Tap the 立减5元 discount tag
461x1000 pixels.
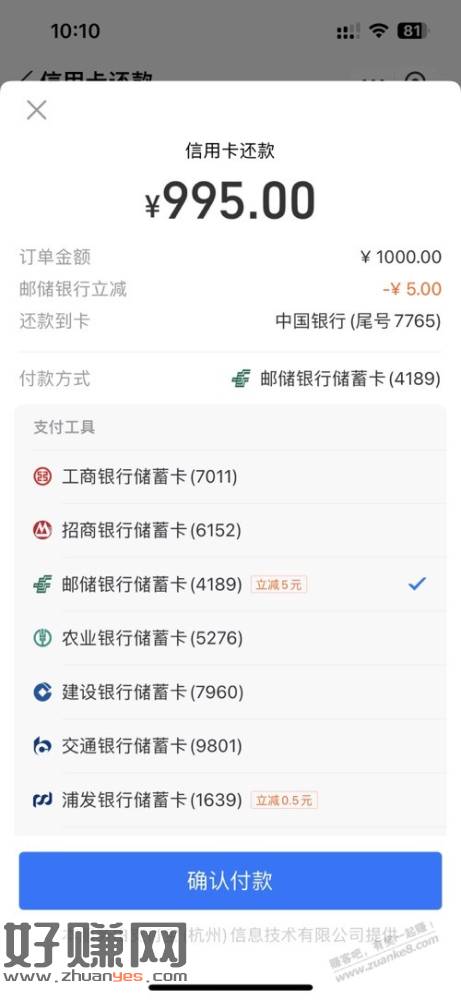(279, 584)
